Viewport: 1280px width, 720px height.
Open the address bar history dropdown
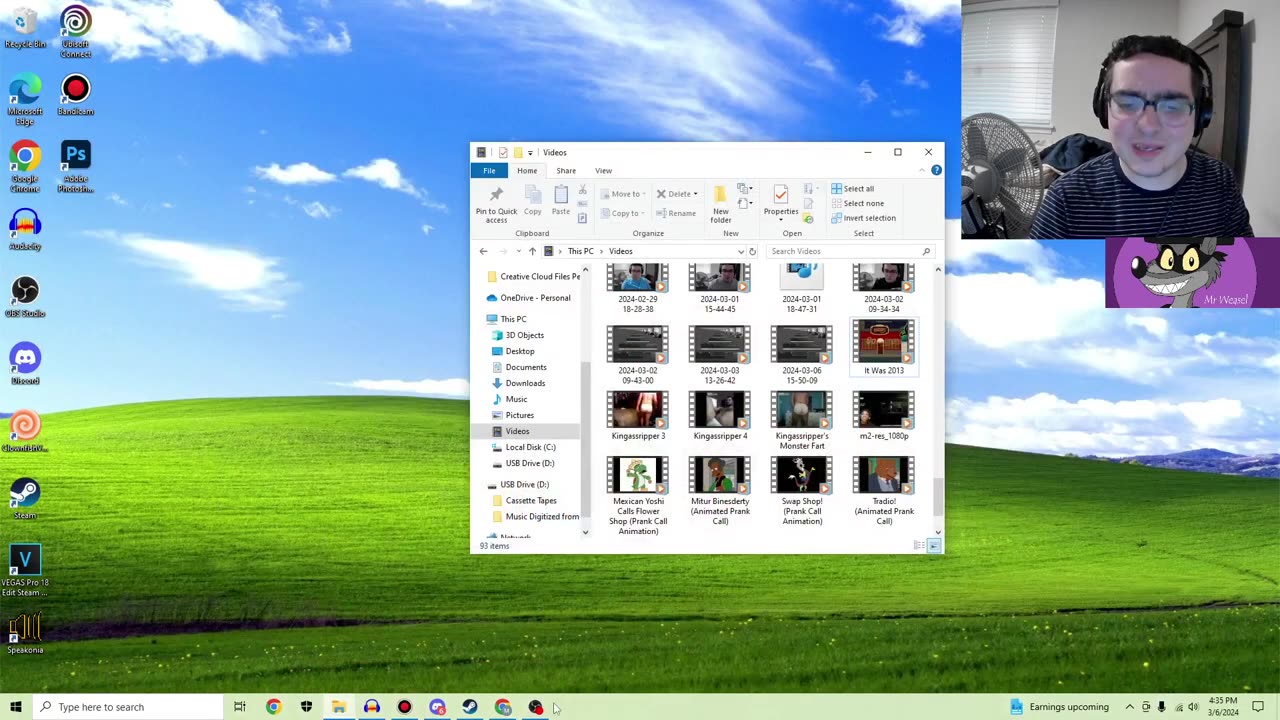coord(740,252)
